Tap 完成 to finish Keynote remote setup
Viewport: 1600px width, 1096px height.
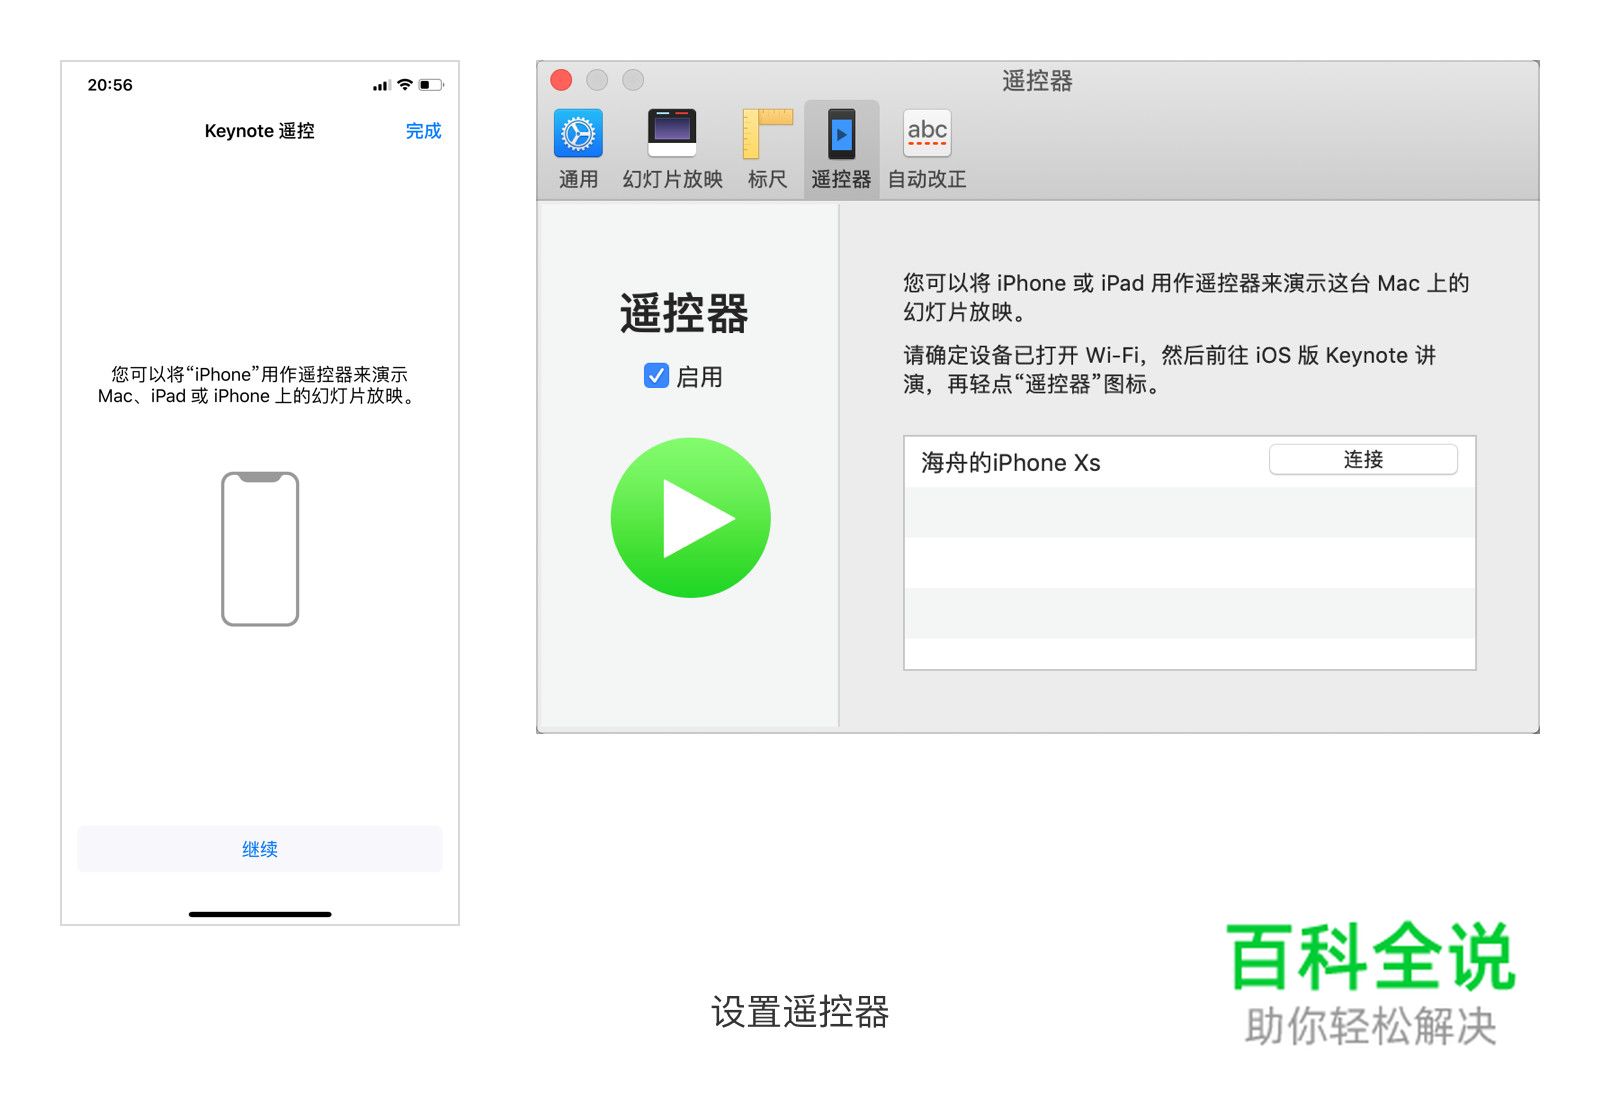(424, 130)
